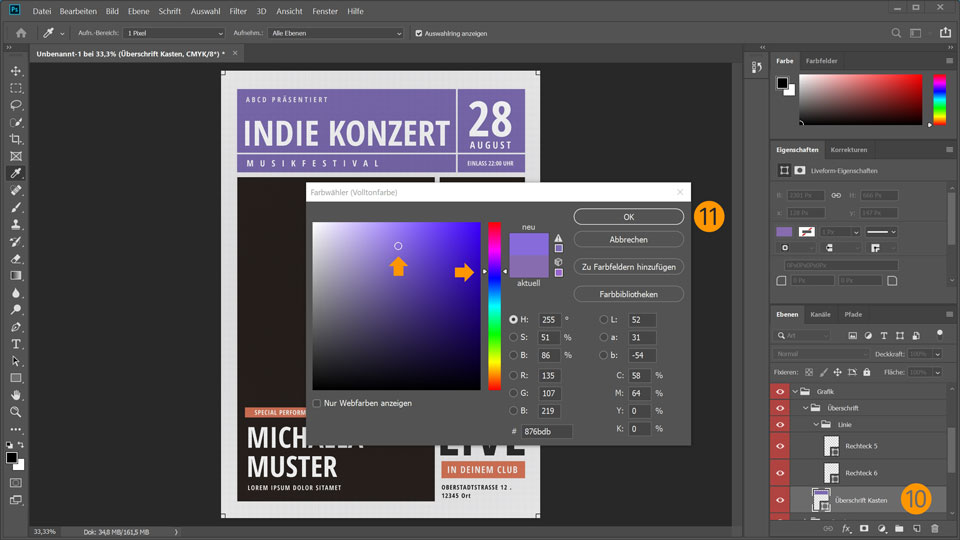The width and height of the screenshot is (960, 540).
Task: Add layer mask icon in Layers panel
Action: click(x=864, y=528)
